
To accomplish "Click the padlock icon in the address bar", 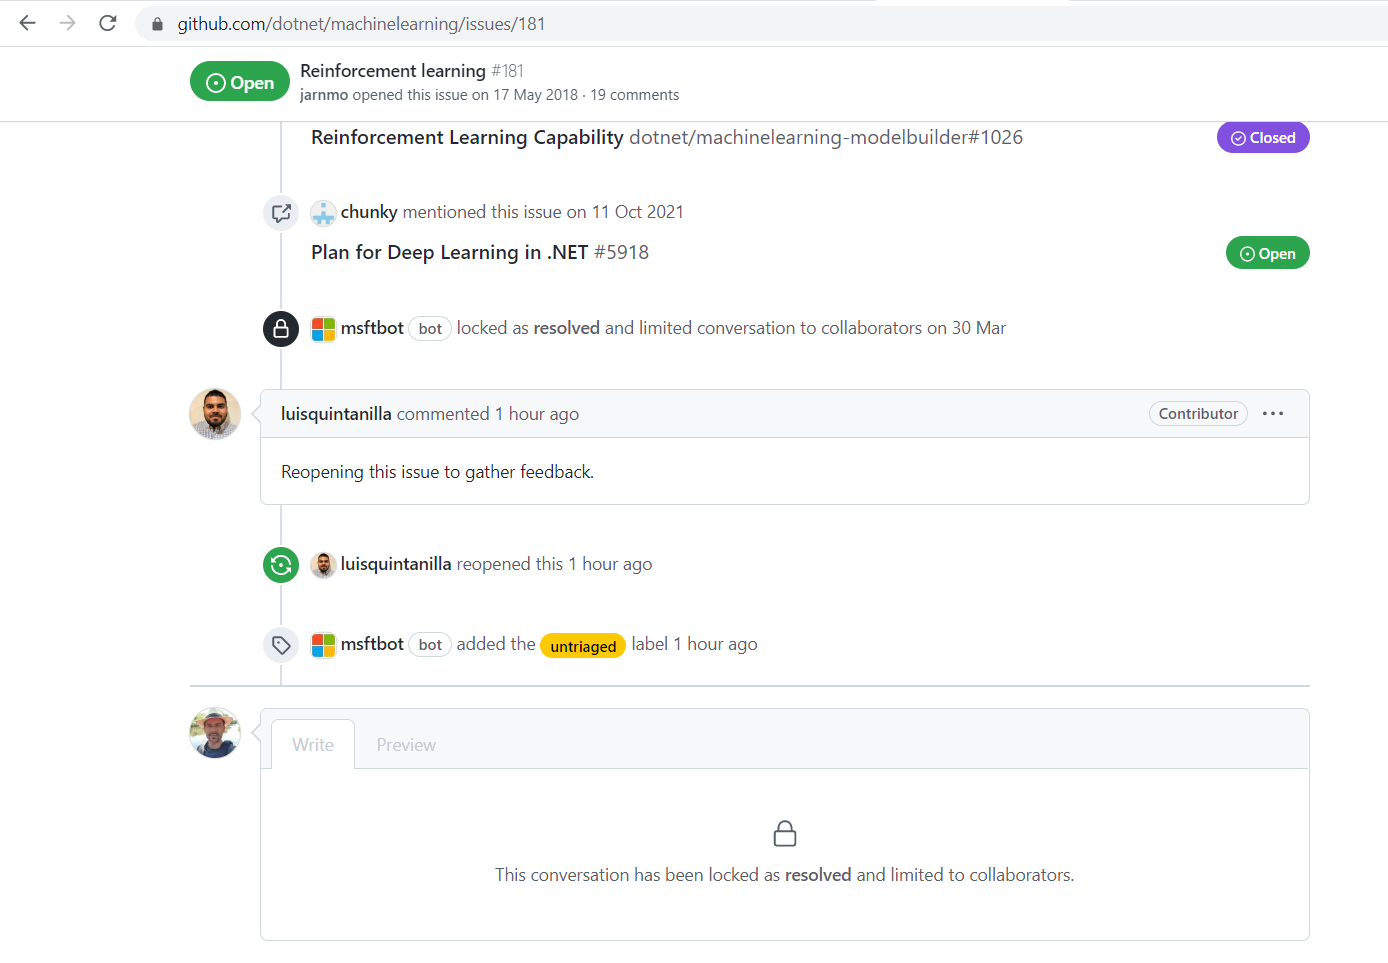I will [x=156, y=23].
